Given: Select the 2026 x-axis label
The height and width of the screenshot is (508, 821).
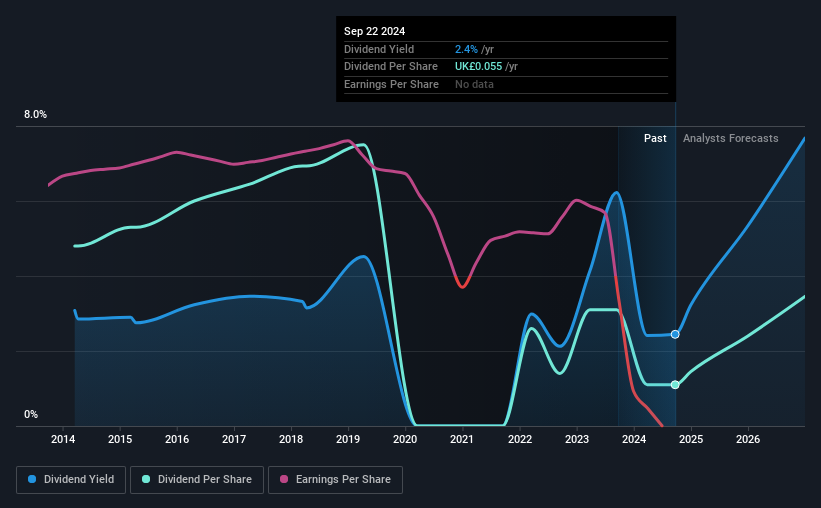Looking at the screenshot, I should coord(748,439).
